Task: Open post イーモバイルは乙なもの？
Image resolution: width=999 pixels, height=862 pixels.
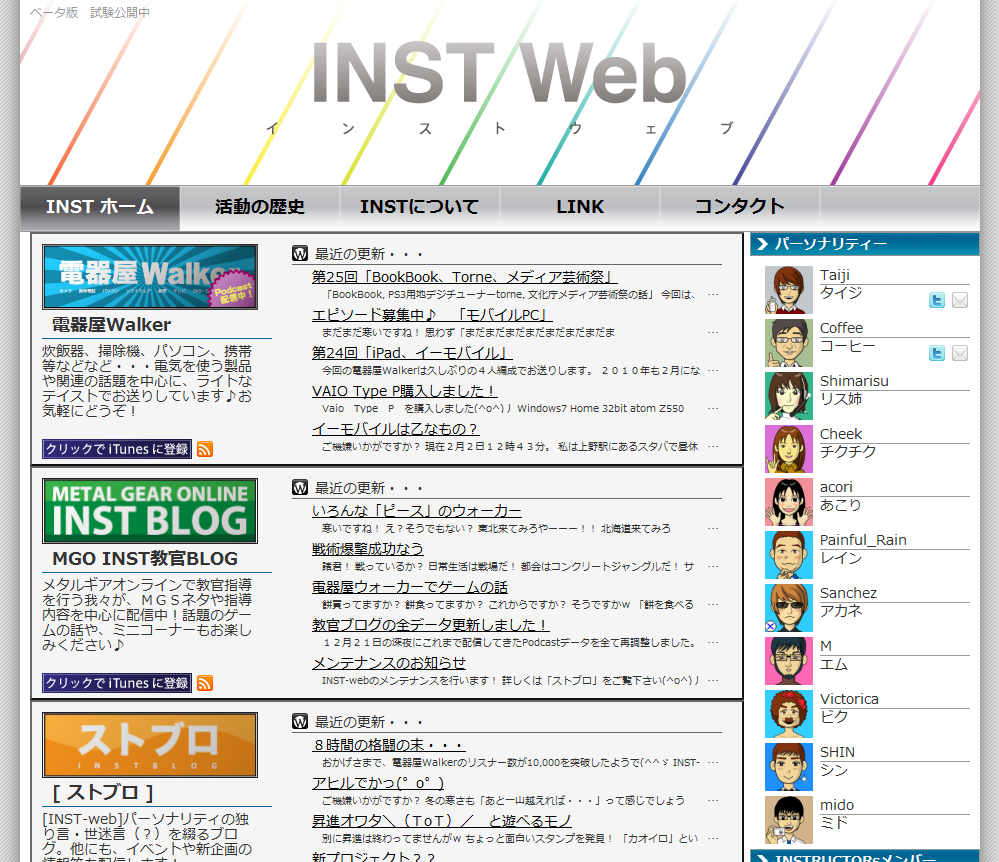Action: click(x=395, y=429)
